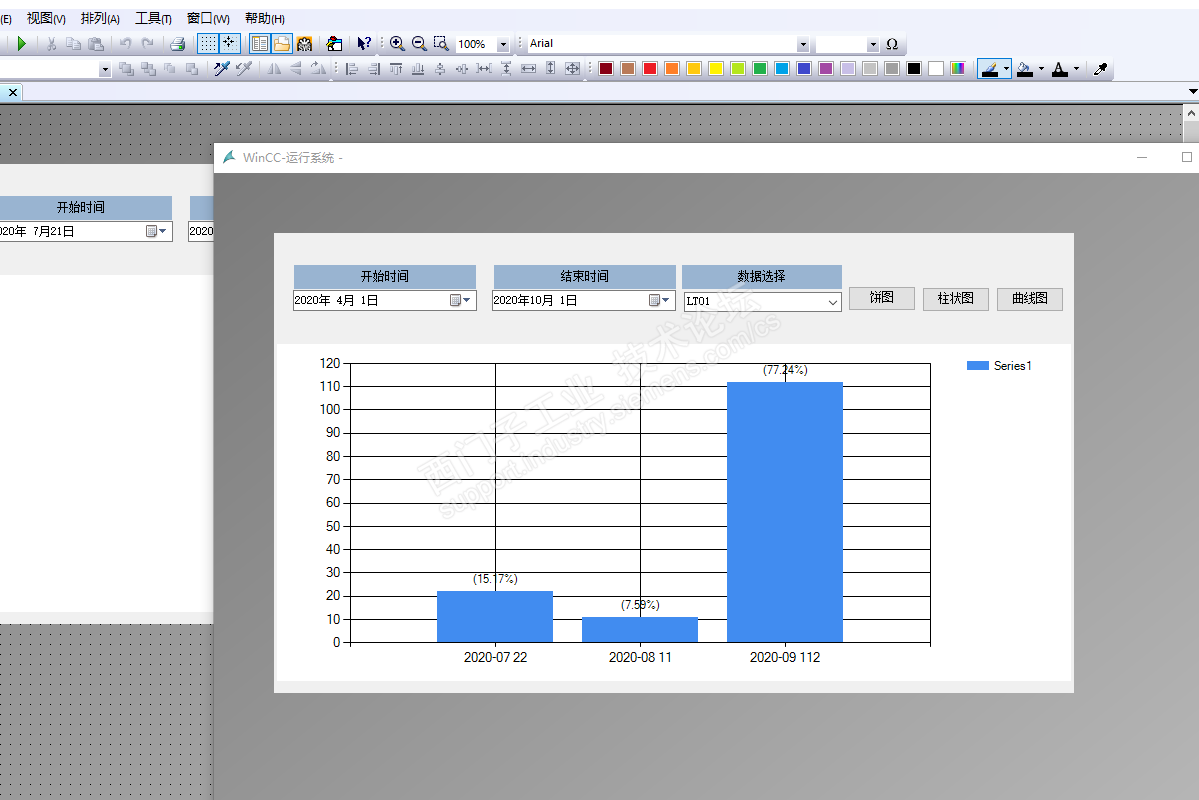Click the Omega special character icon
1199x800 pixels.
point(892,44)
